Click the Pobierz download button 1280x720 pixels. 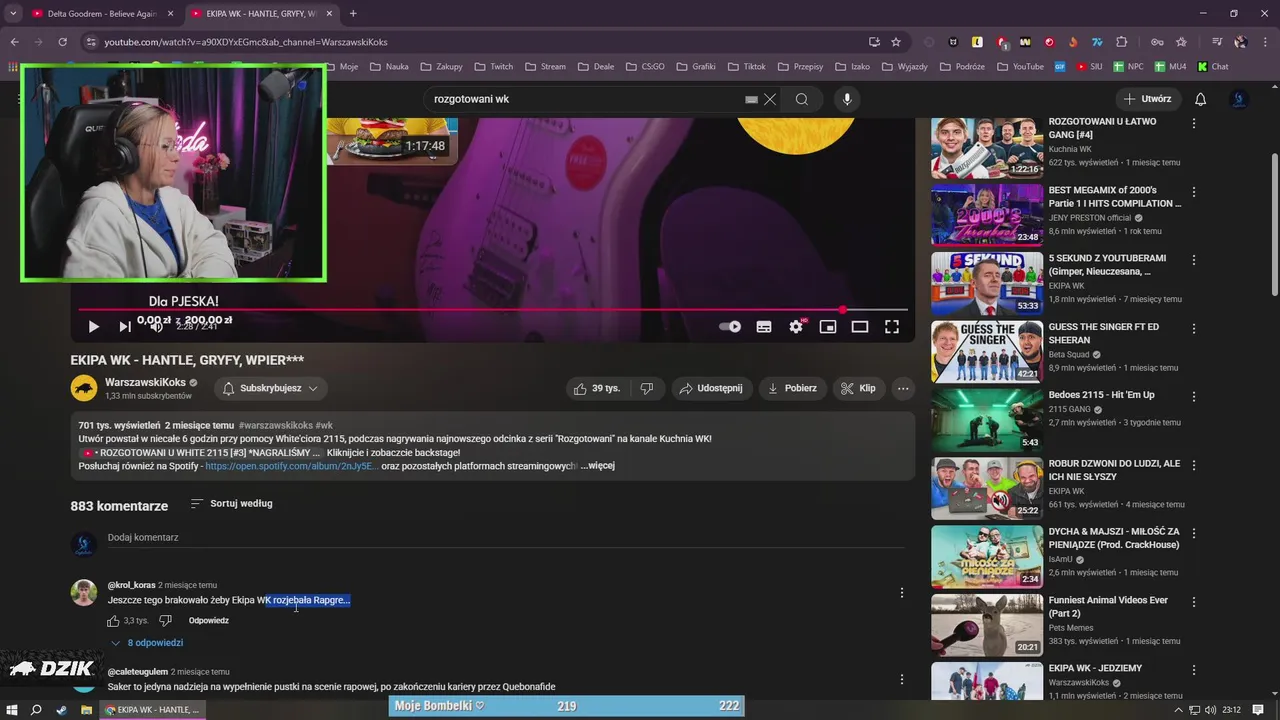pos(791,388)
